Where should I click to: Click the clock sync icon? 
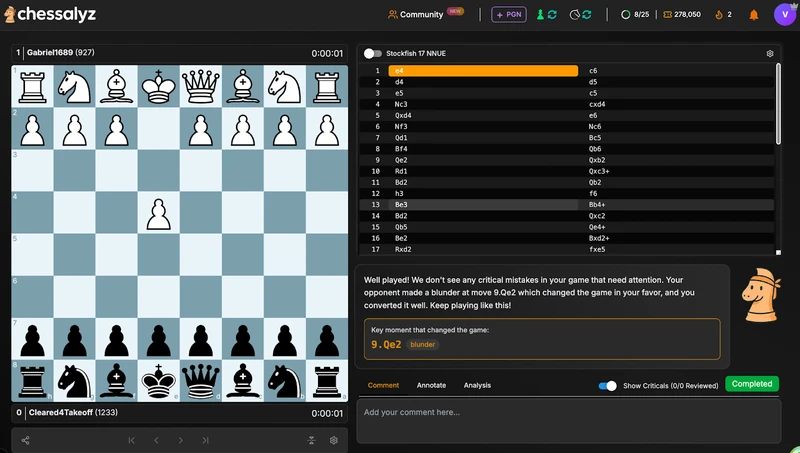574,14
